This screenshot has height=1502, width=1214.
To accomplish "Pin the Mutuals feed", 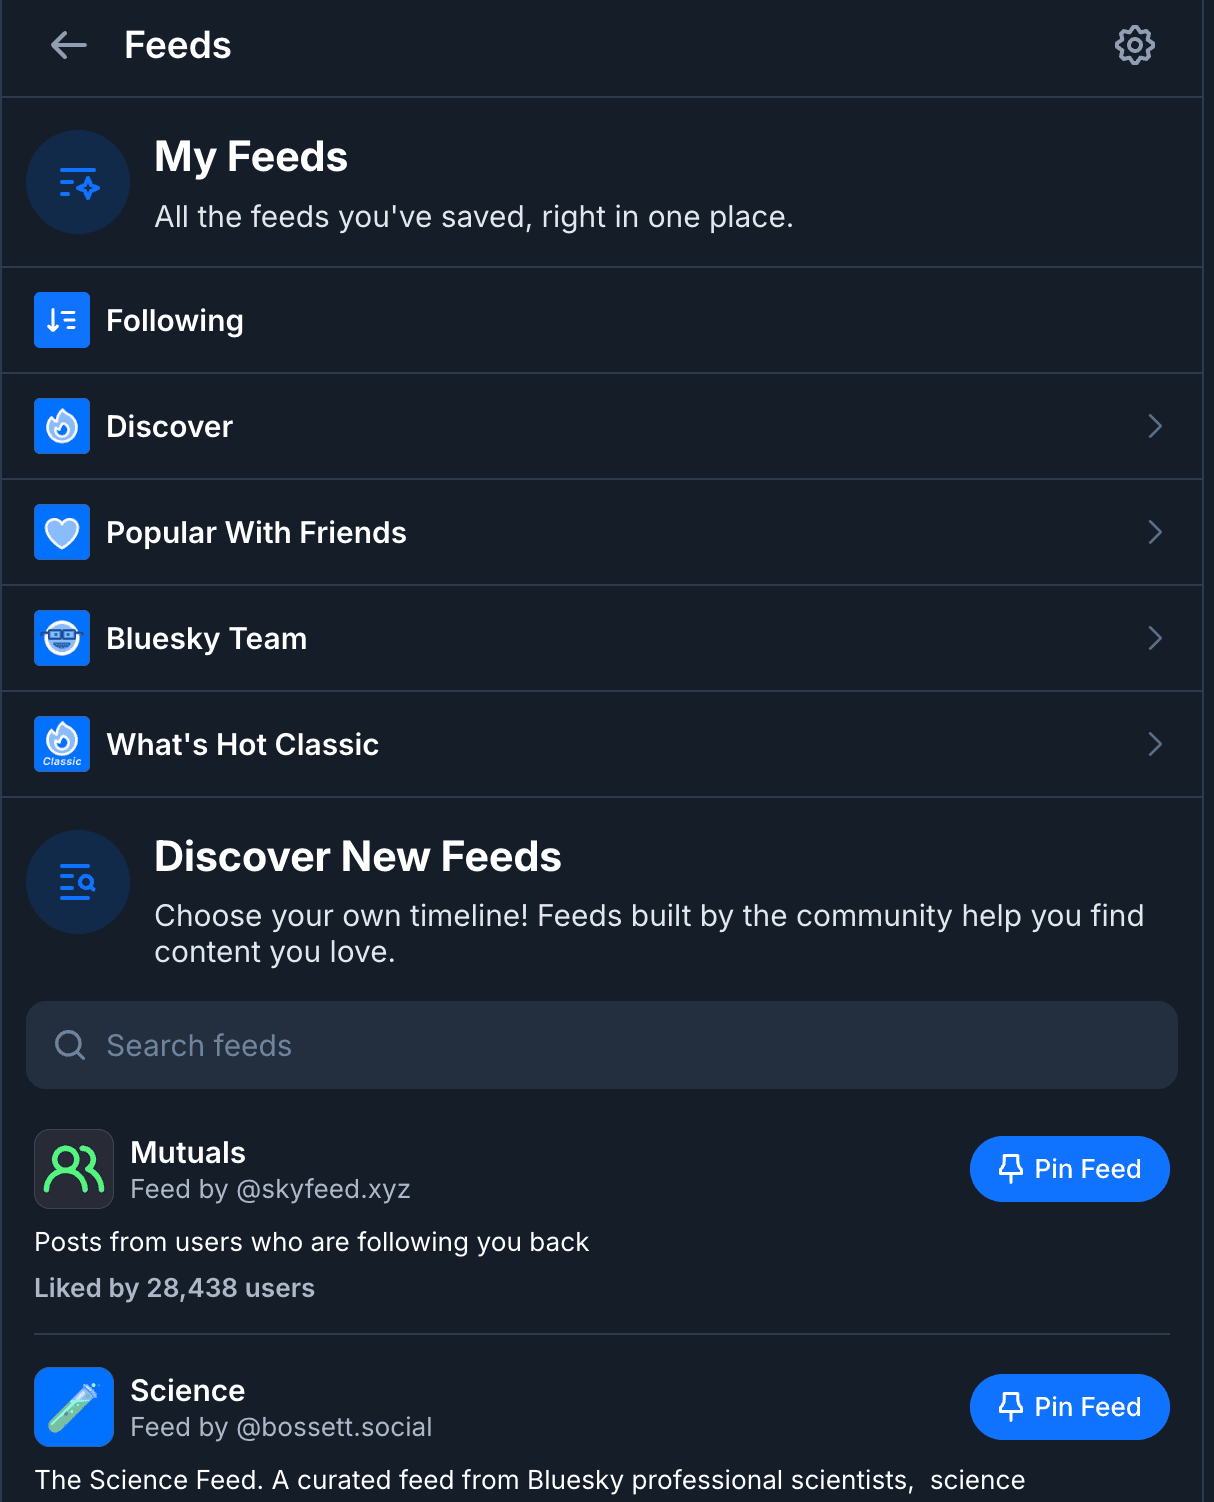I will [x=1069, y=1169].
